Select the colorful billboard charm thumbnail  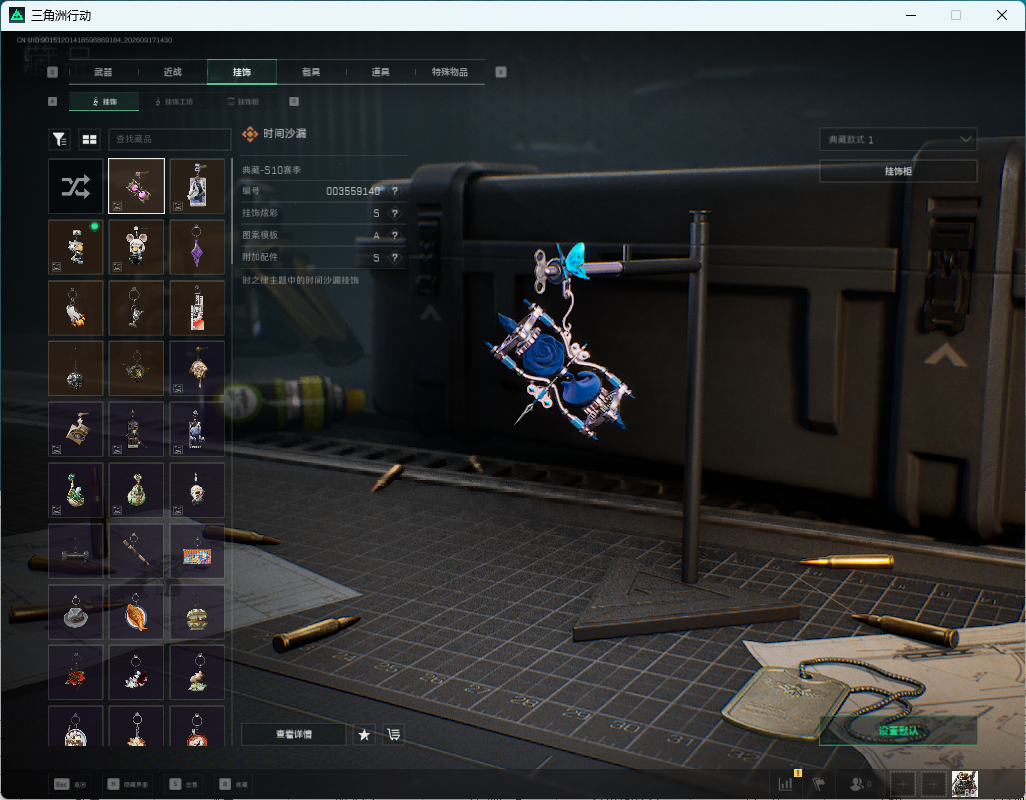[x=197, y=551]
